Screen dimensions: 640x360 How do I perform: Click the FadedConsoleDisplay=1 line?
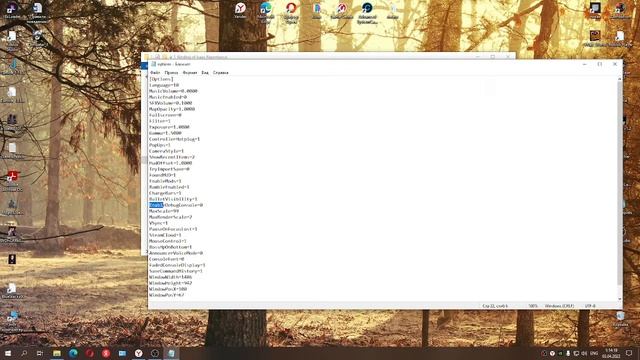(177, 265)
